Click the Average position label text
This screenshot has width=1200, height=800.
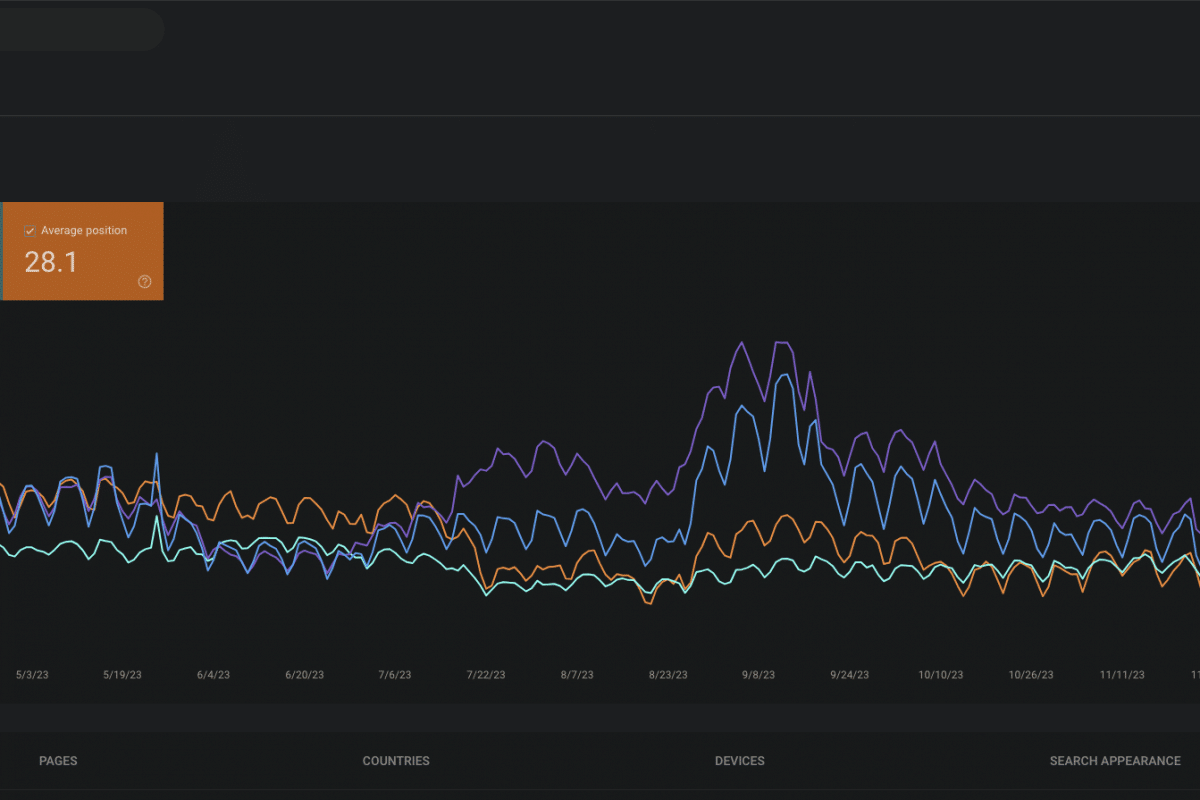[x=84, y=231]
